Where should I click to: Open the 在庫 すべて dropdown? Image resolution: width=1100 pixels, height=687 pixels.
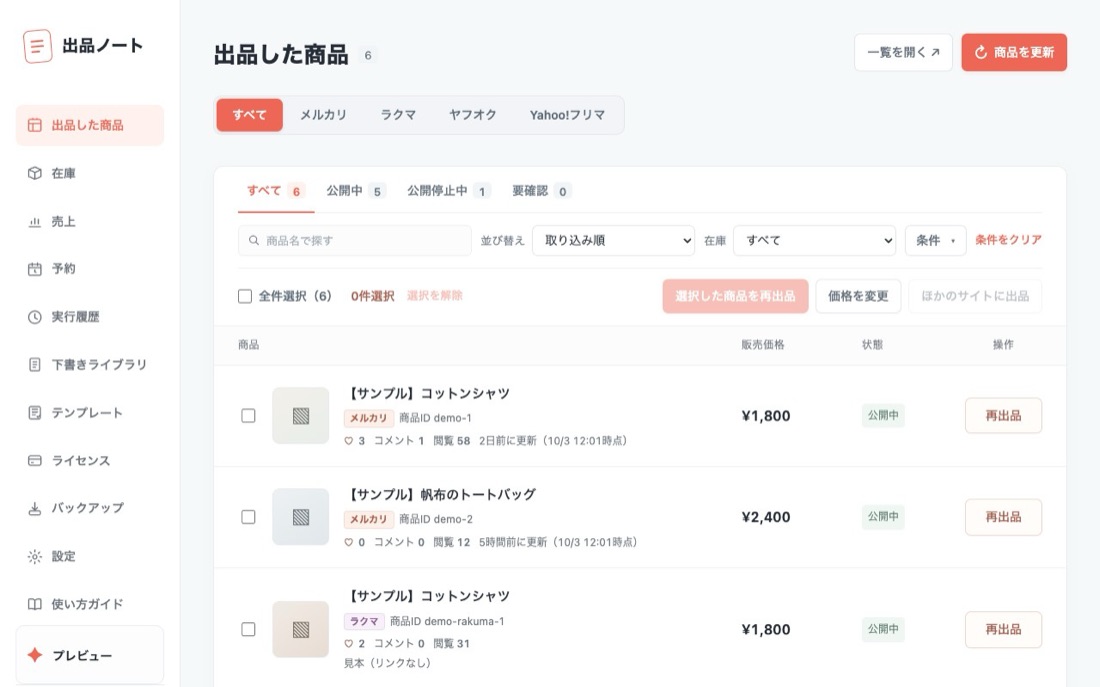point(814,241)
